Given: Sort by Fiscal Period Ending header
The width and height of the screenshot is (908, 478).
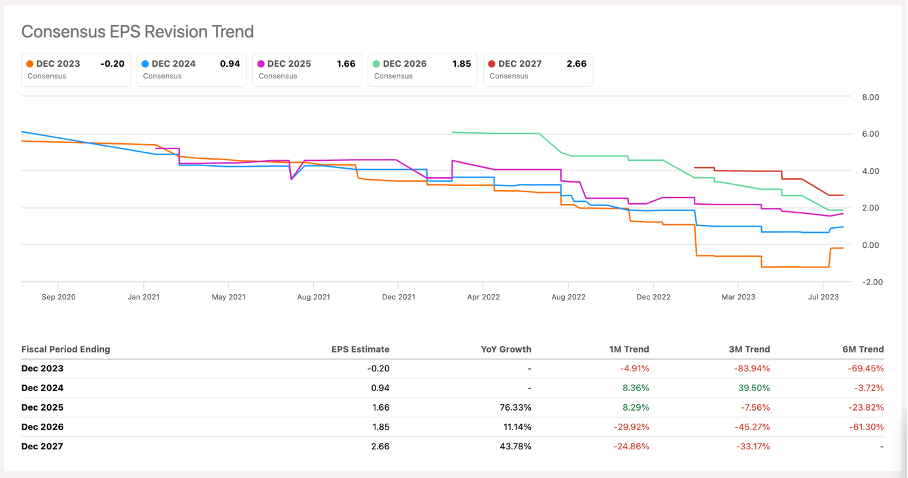Looking at the screenshot, I should (x=65, y=349).
